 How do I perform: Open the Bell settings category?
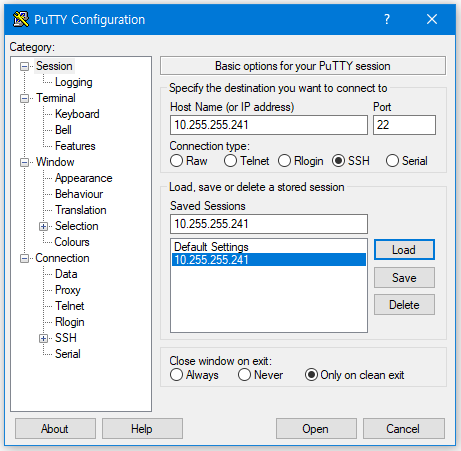[x=63, y=130]
